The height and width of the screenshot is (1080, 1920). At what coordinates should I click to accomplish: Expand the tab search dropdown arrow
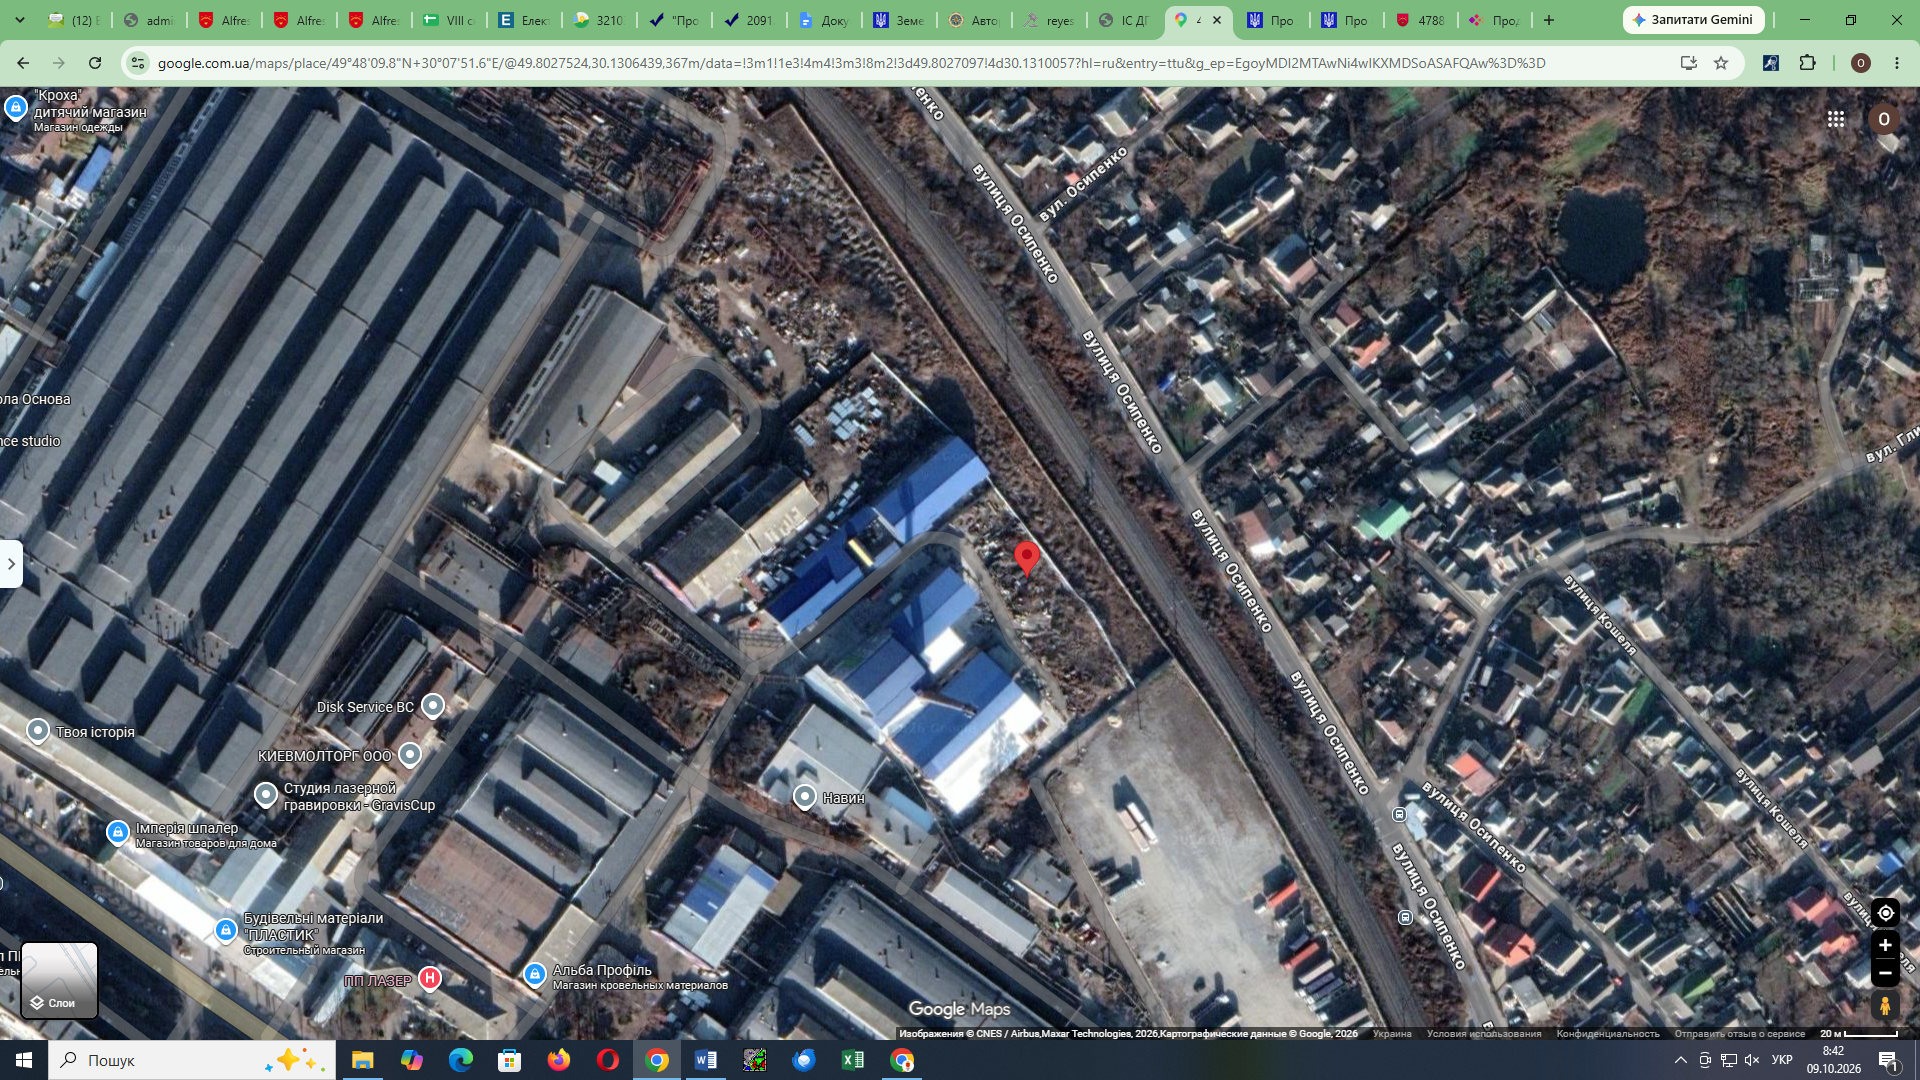(x=19, y=20)
